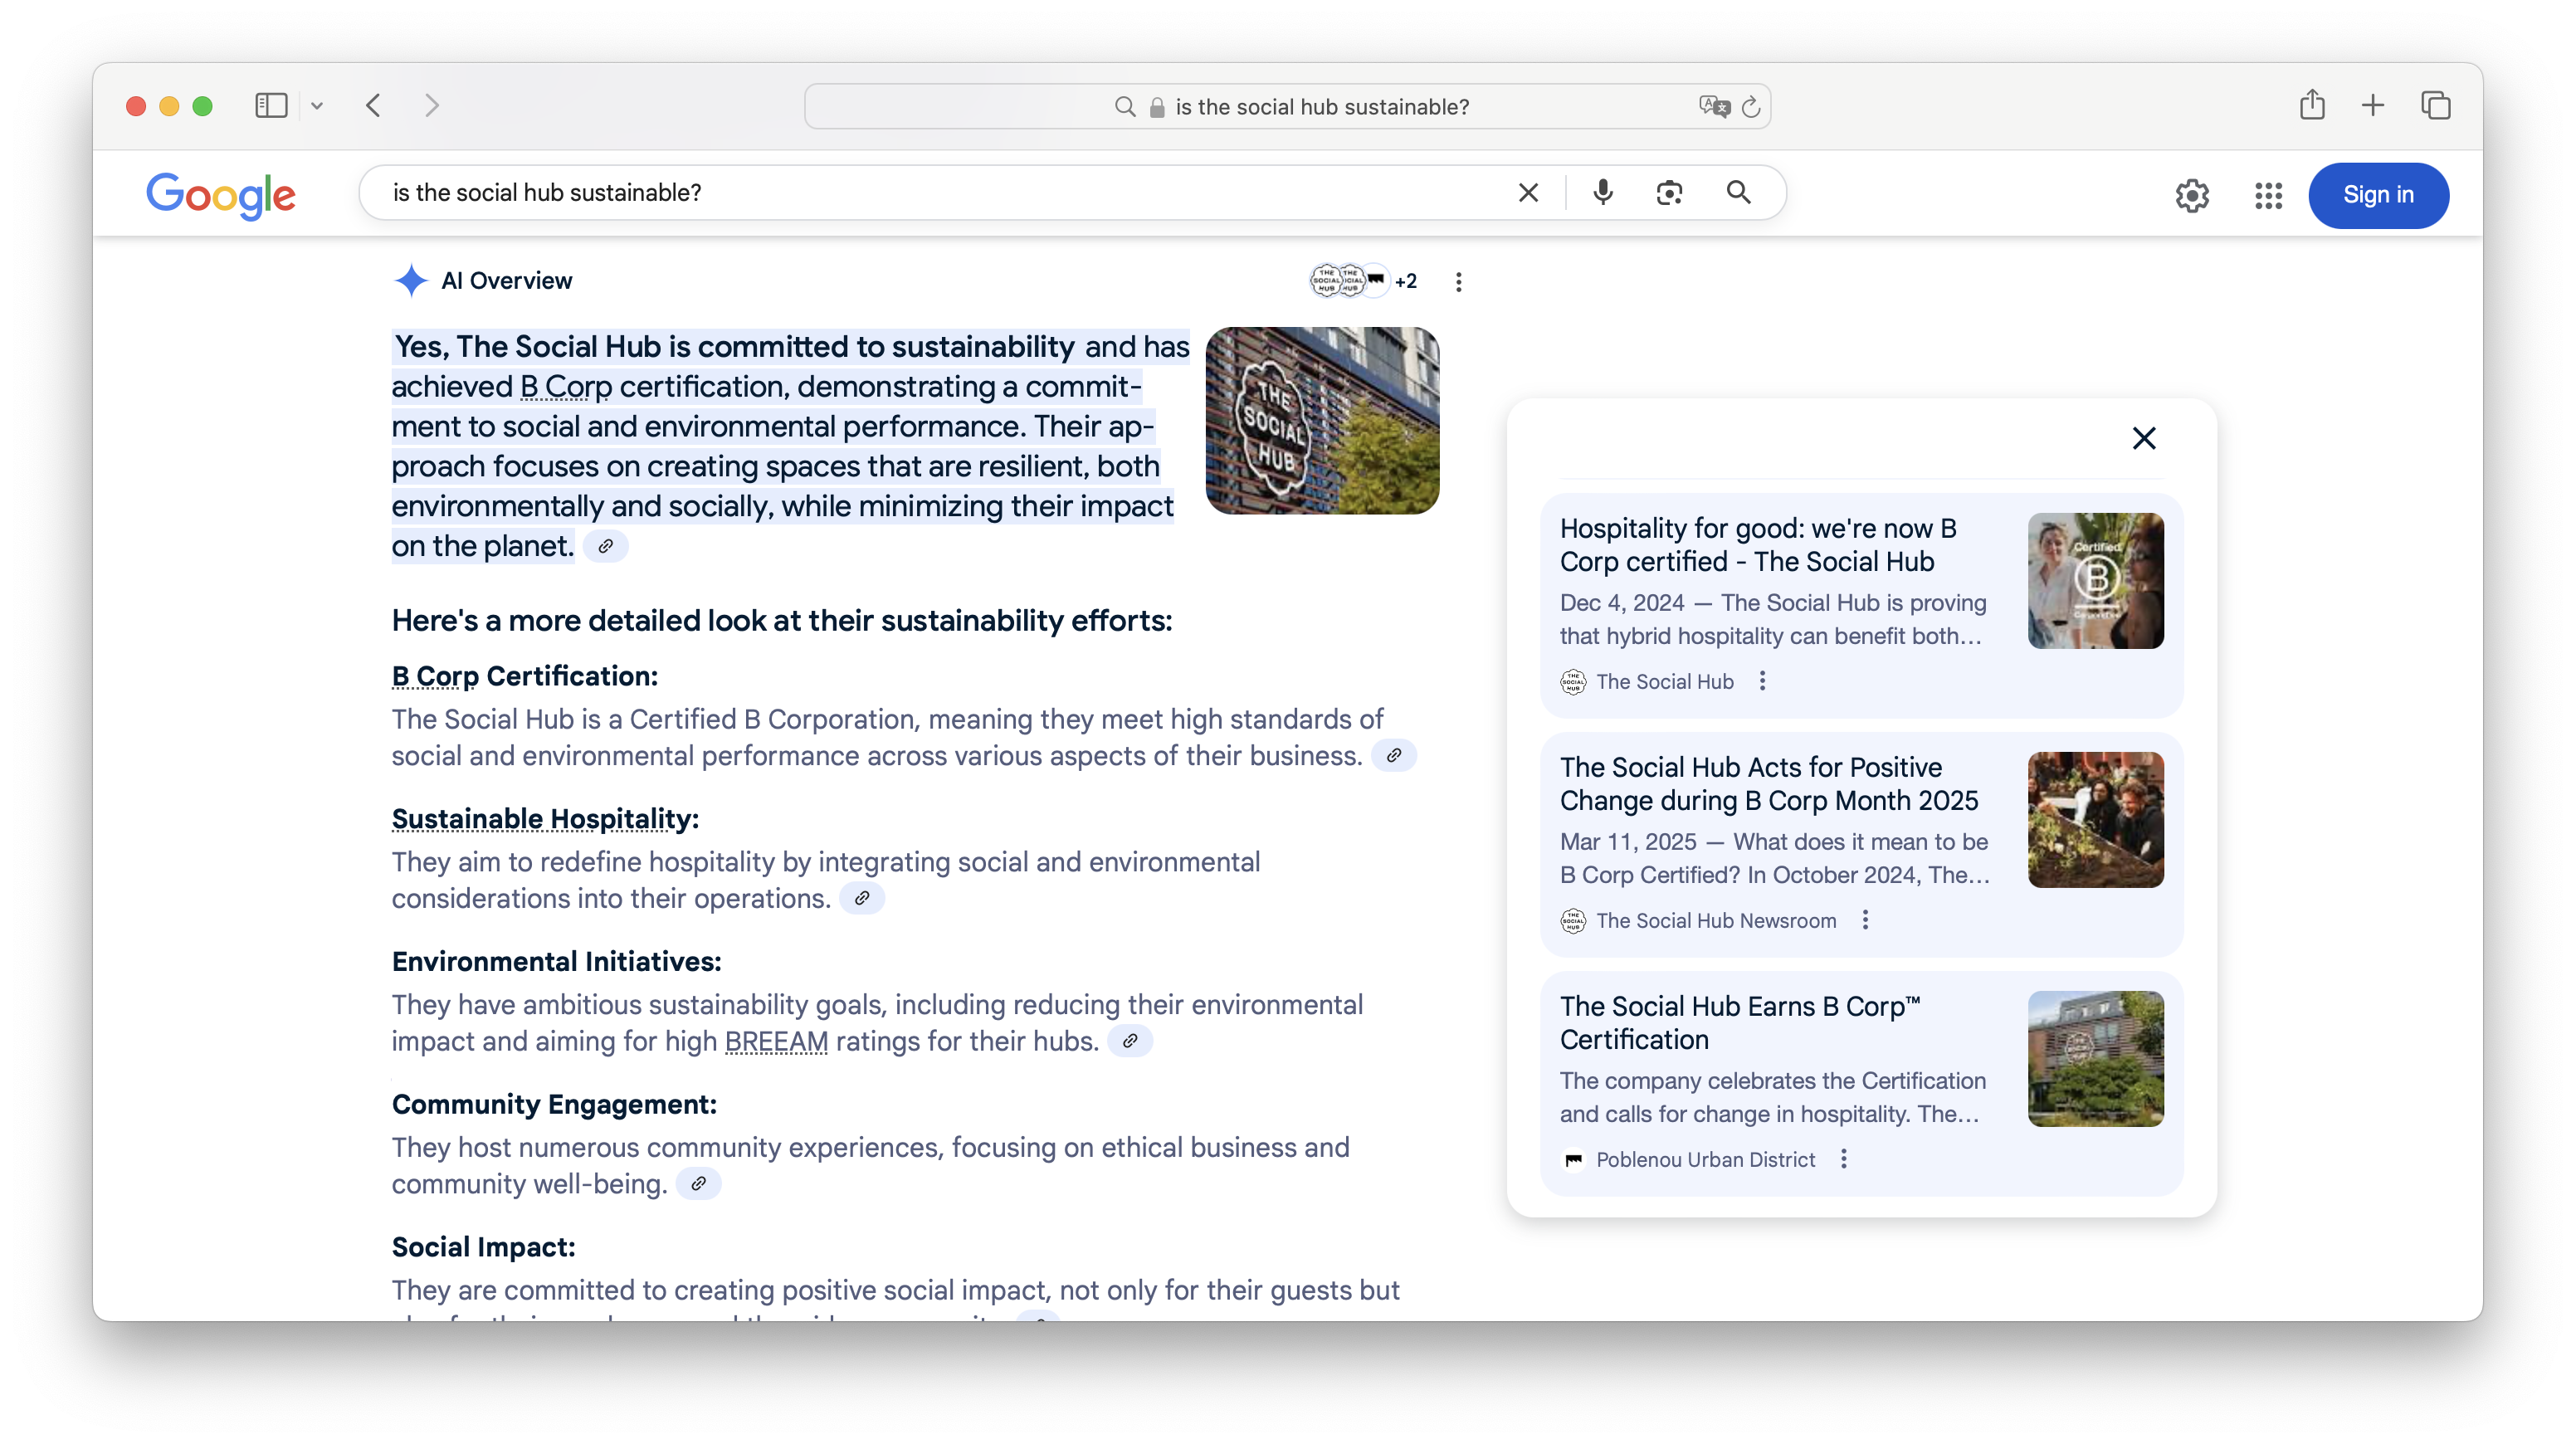The height and width of the screenshot is (1444, 2576).
Task: Click the Sign in button
Action: click(x=2378, y=195)
